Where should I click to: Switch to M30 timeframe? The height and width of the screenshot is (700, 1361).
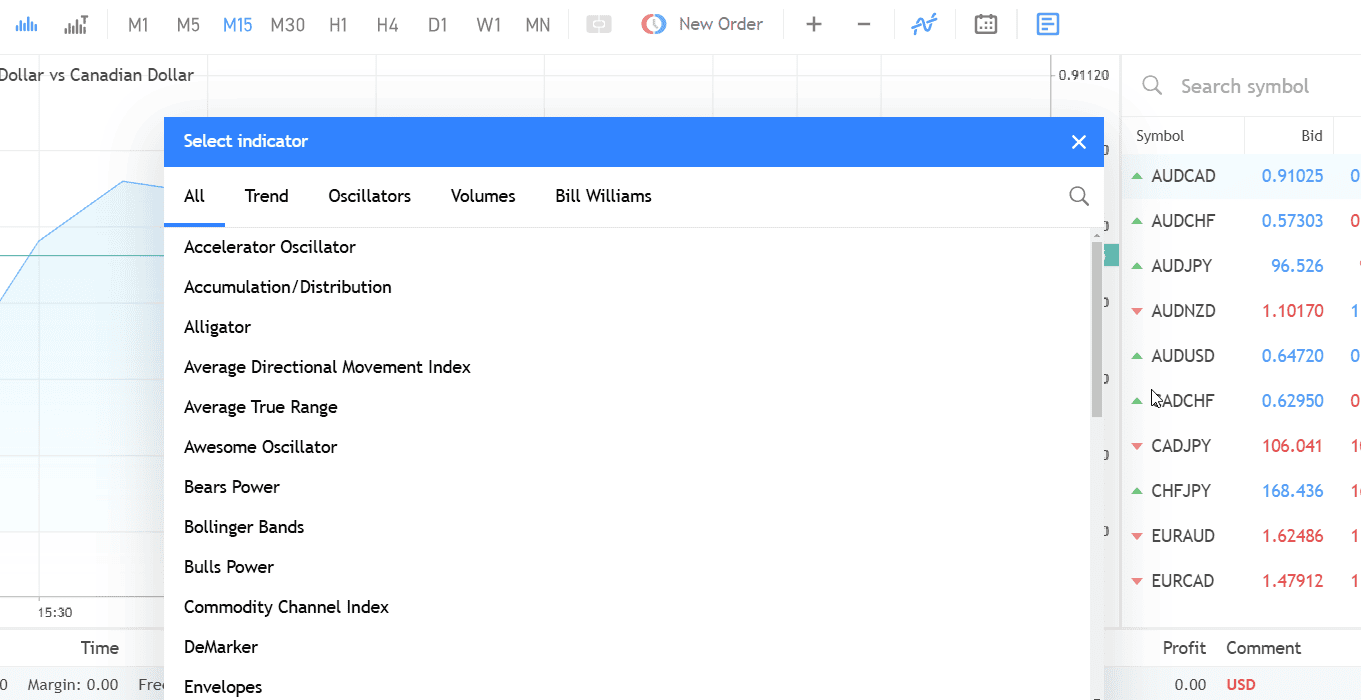click(288, 25)
